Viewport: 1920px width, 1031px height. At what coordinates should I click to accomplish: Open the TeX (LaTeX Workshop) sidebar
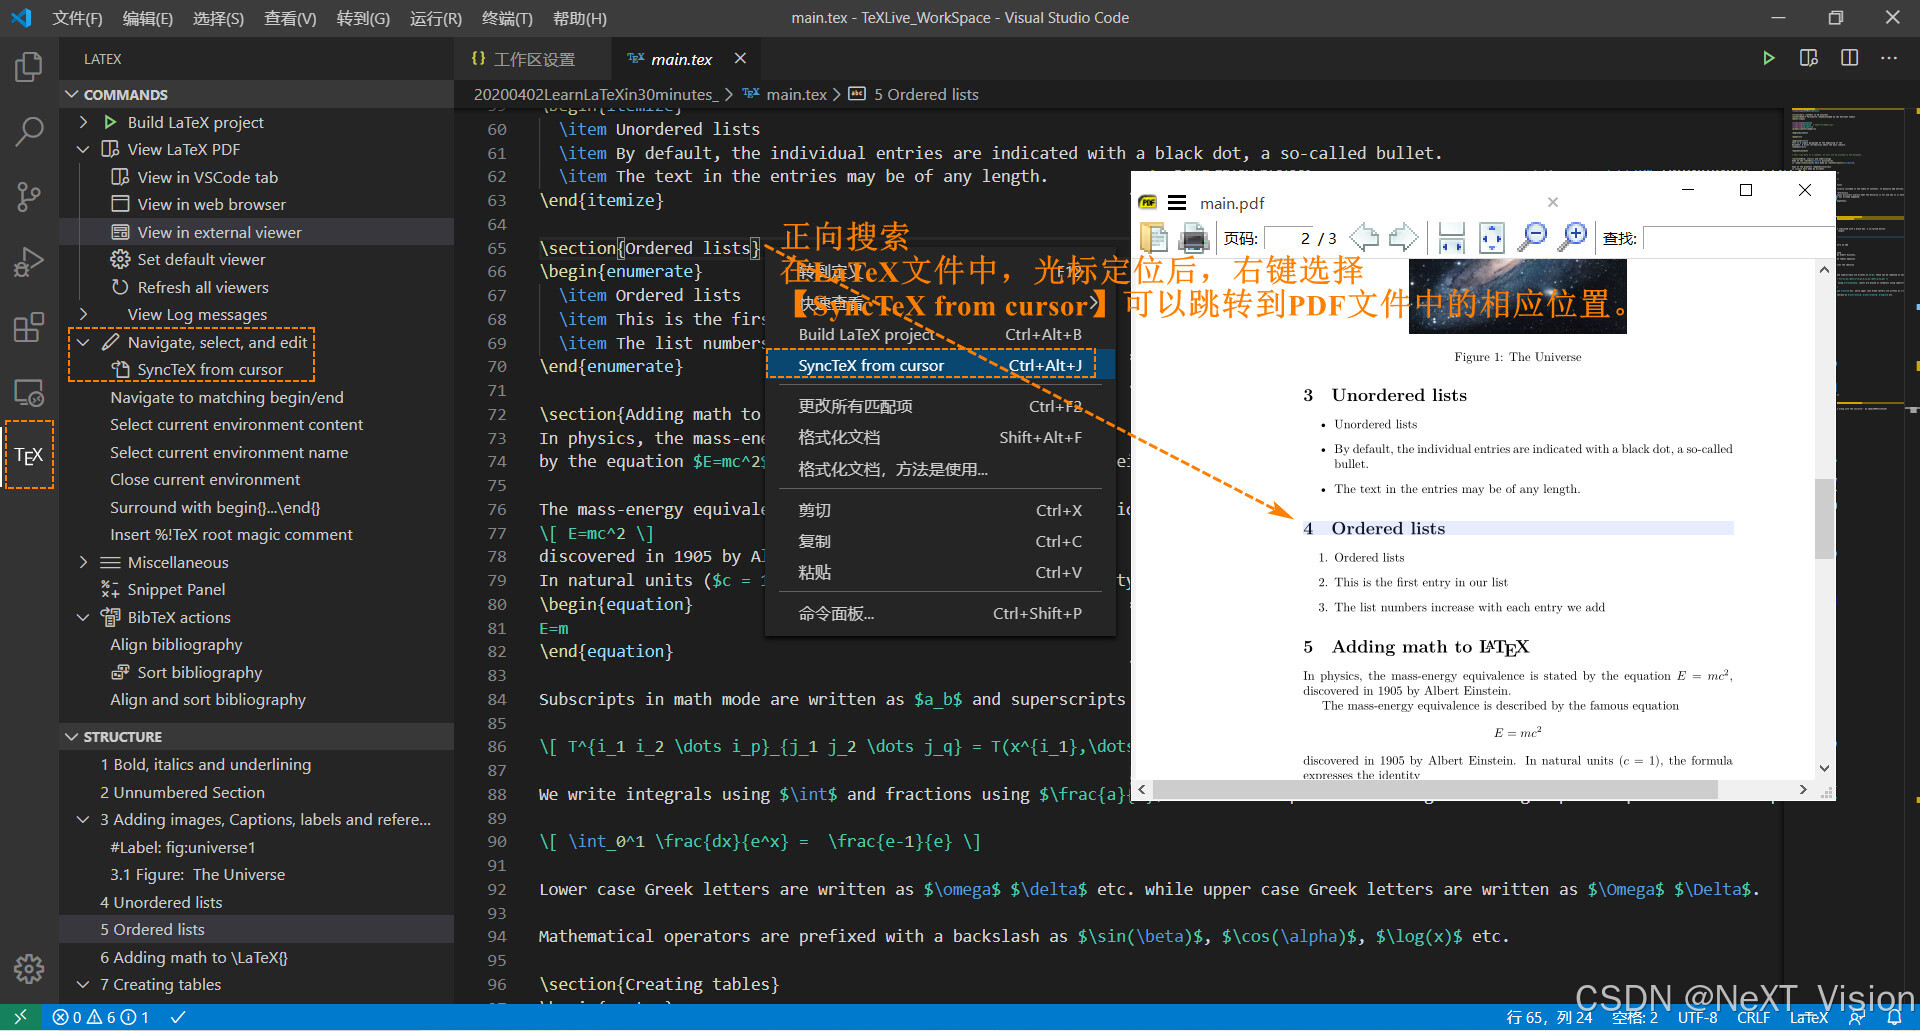click(29, 456)
